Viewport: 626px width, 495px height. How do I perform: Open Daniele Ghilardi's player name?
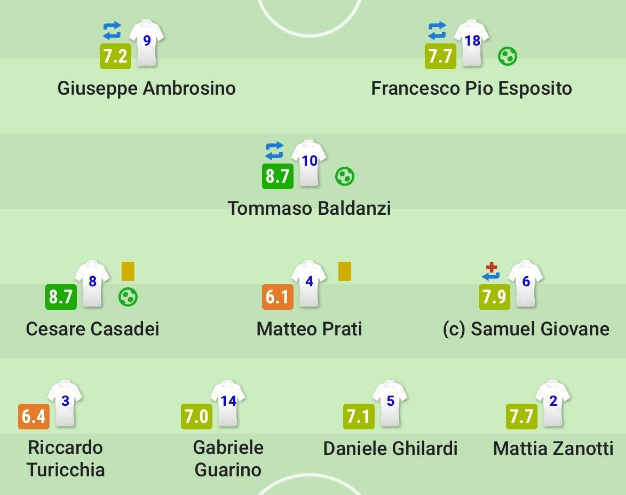pyautogui.click(x=390, y=449)
